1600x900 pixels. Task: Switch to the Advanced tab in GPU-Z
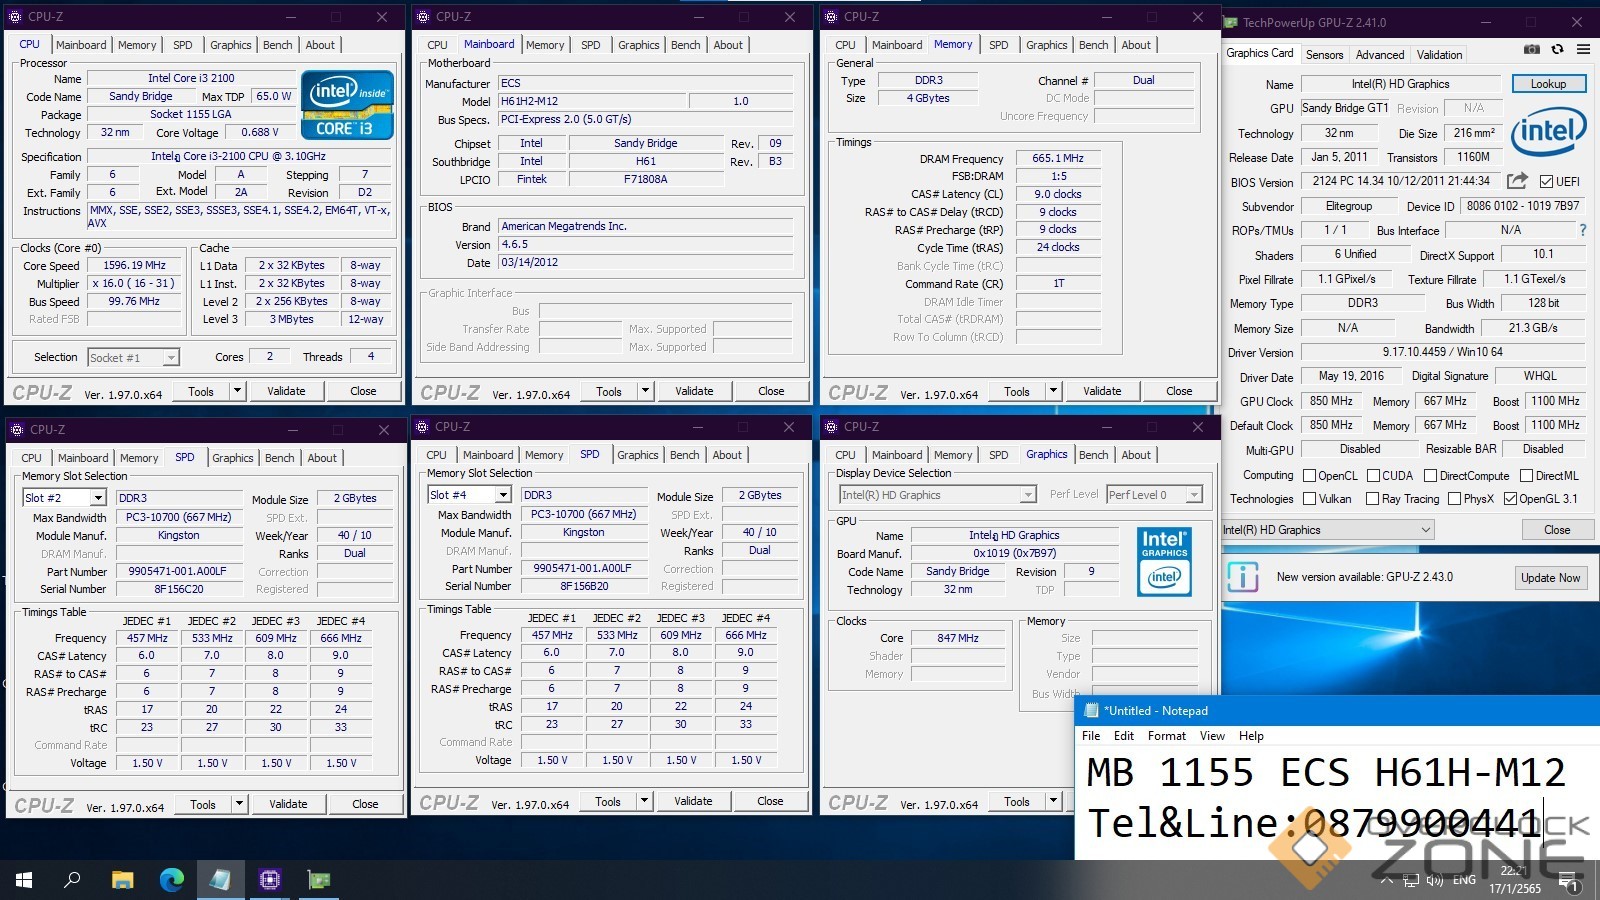[1380, 55]
